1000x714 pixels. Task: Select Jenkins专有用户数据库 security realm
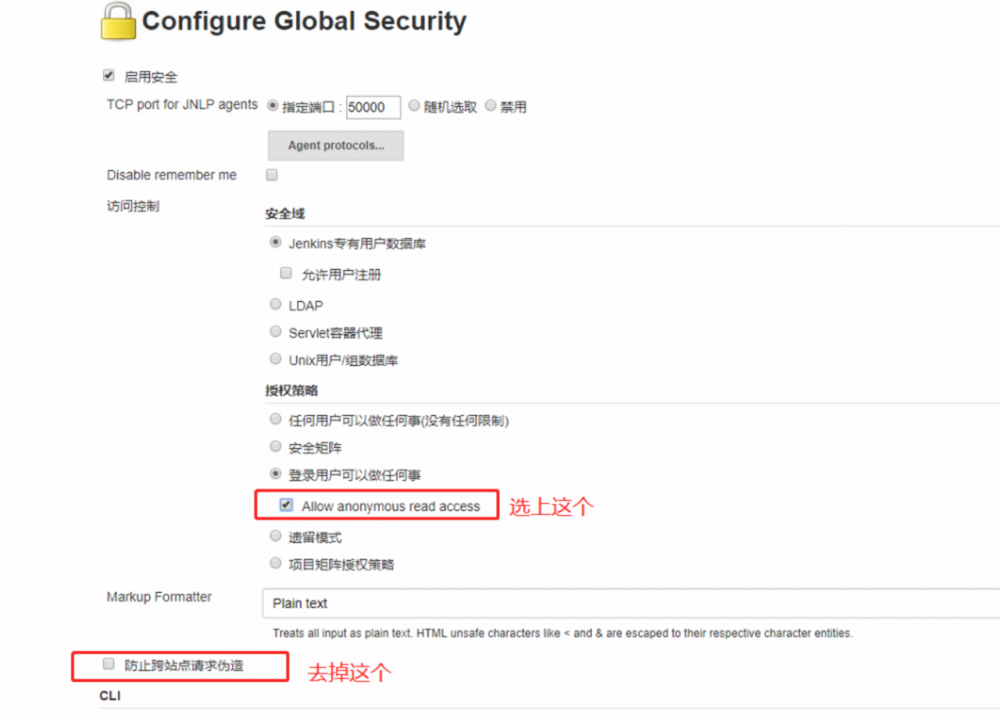[x=276, y=242]
